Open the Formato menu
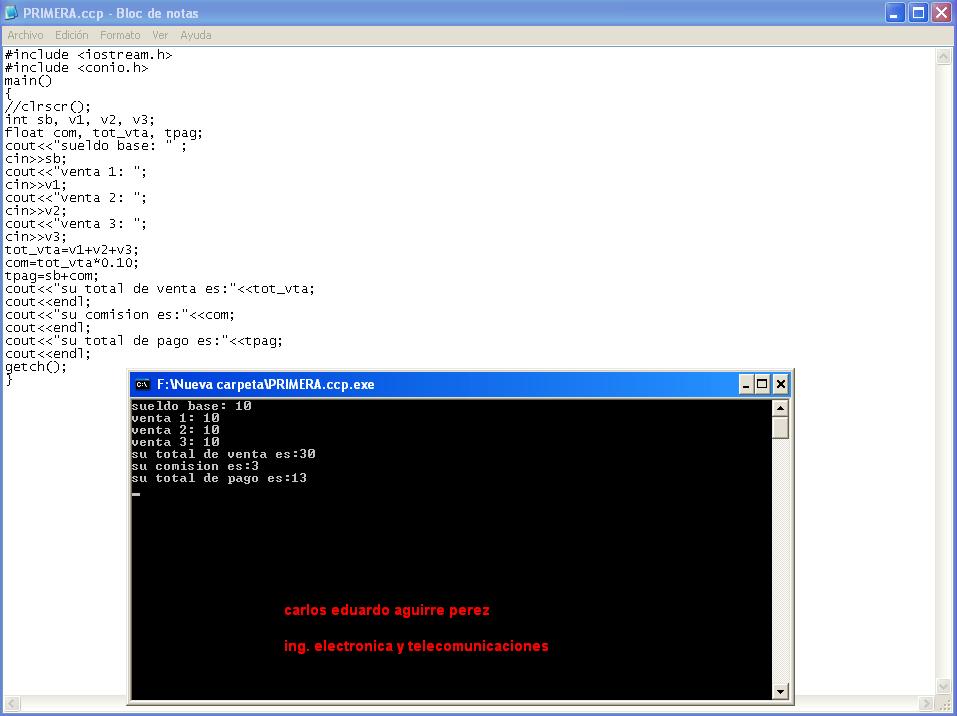This screenshot has width=957, height=716. [120, 35]
